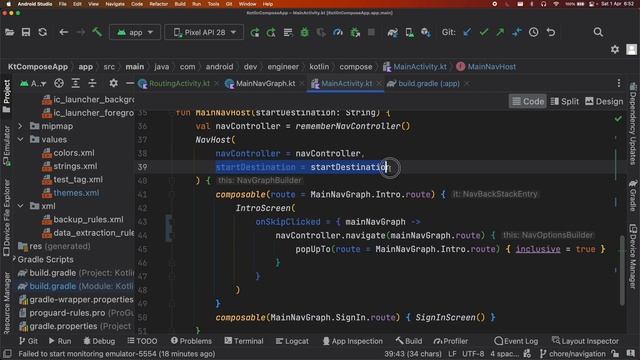Viewport: 640px width, 360px height.
Task: Switch to RoutingActivity.kt tab
Action: pyautogui.click(x=179, y=83)
